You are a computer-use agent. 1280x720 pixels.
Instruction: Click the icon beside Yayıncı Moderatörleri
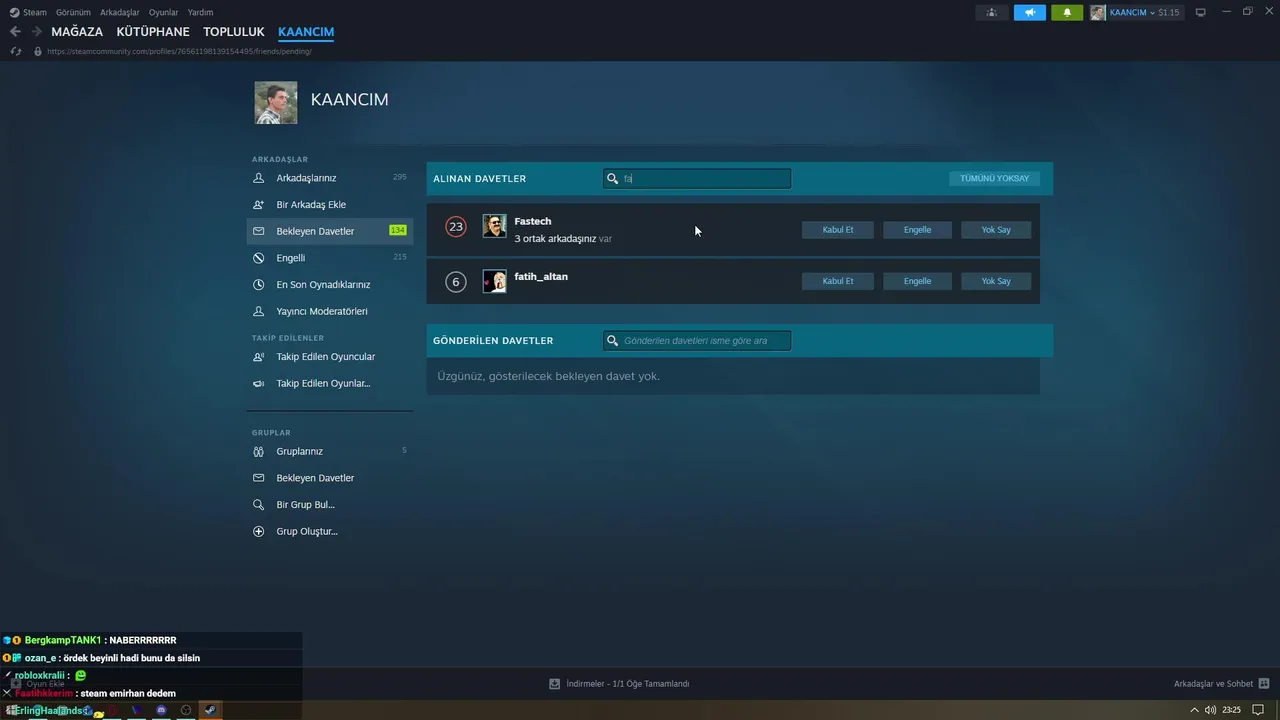pos(259,311)
